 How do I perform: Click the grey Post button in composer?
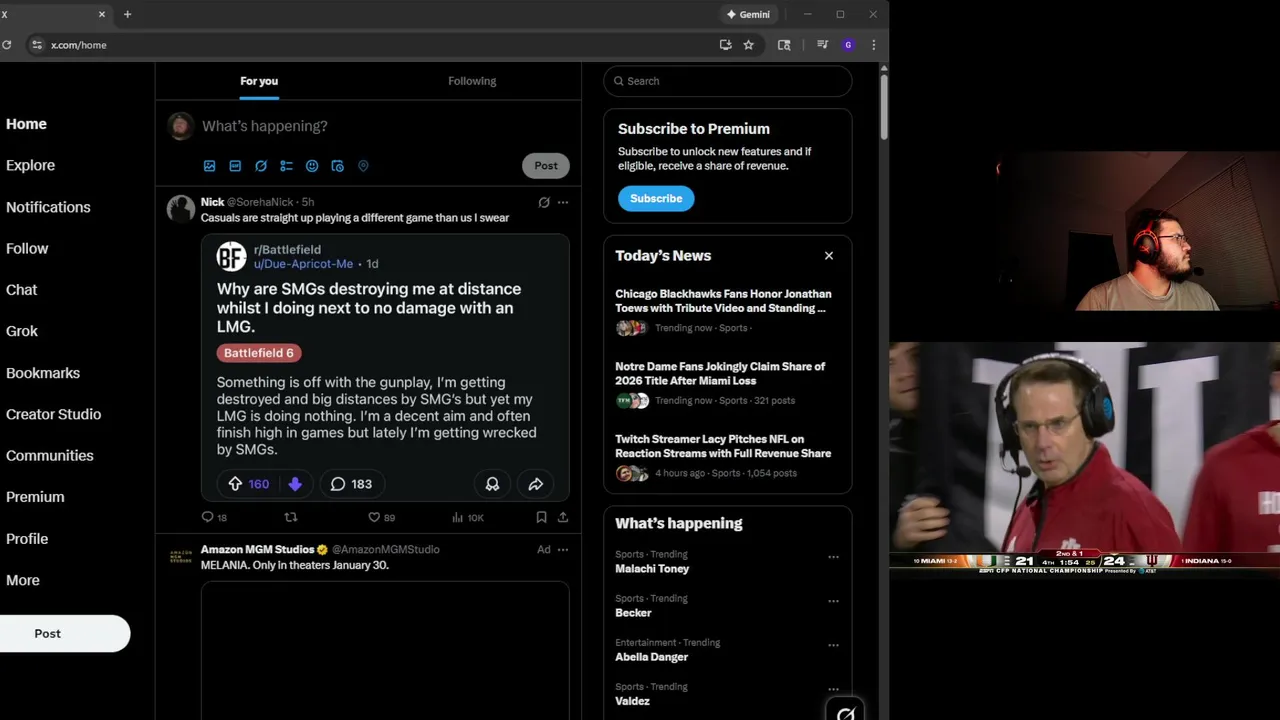(546, 166)
